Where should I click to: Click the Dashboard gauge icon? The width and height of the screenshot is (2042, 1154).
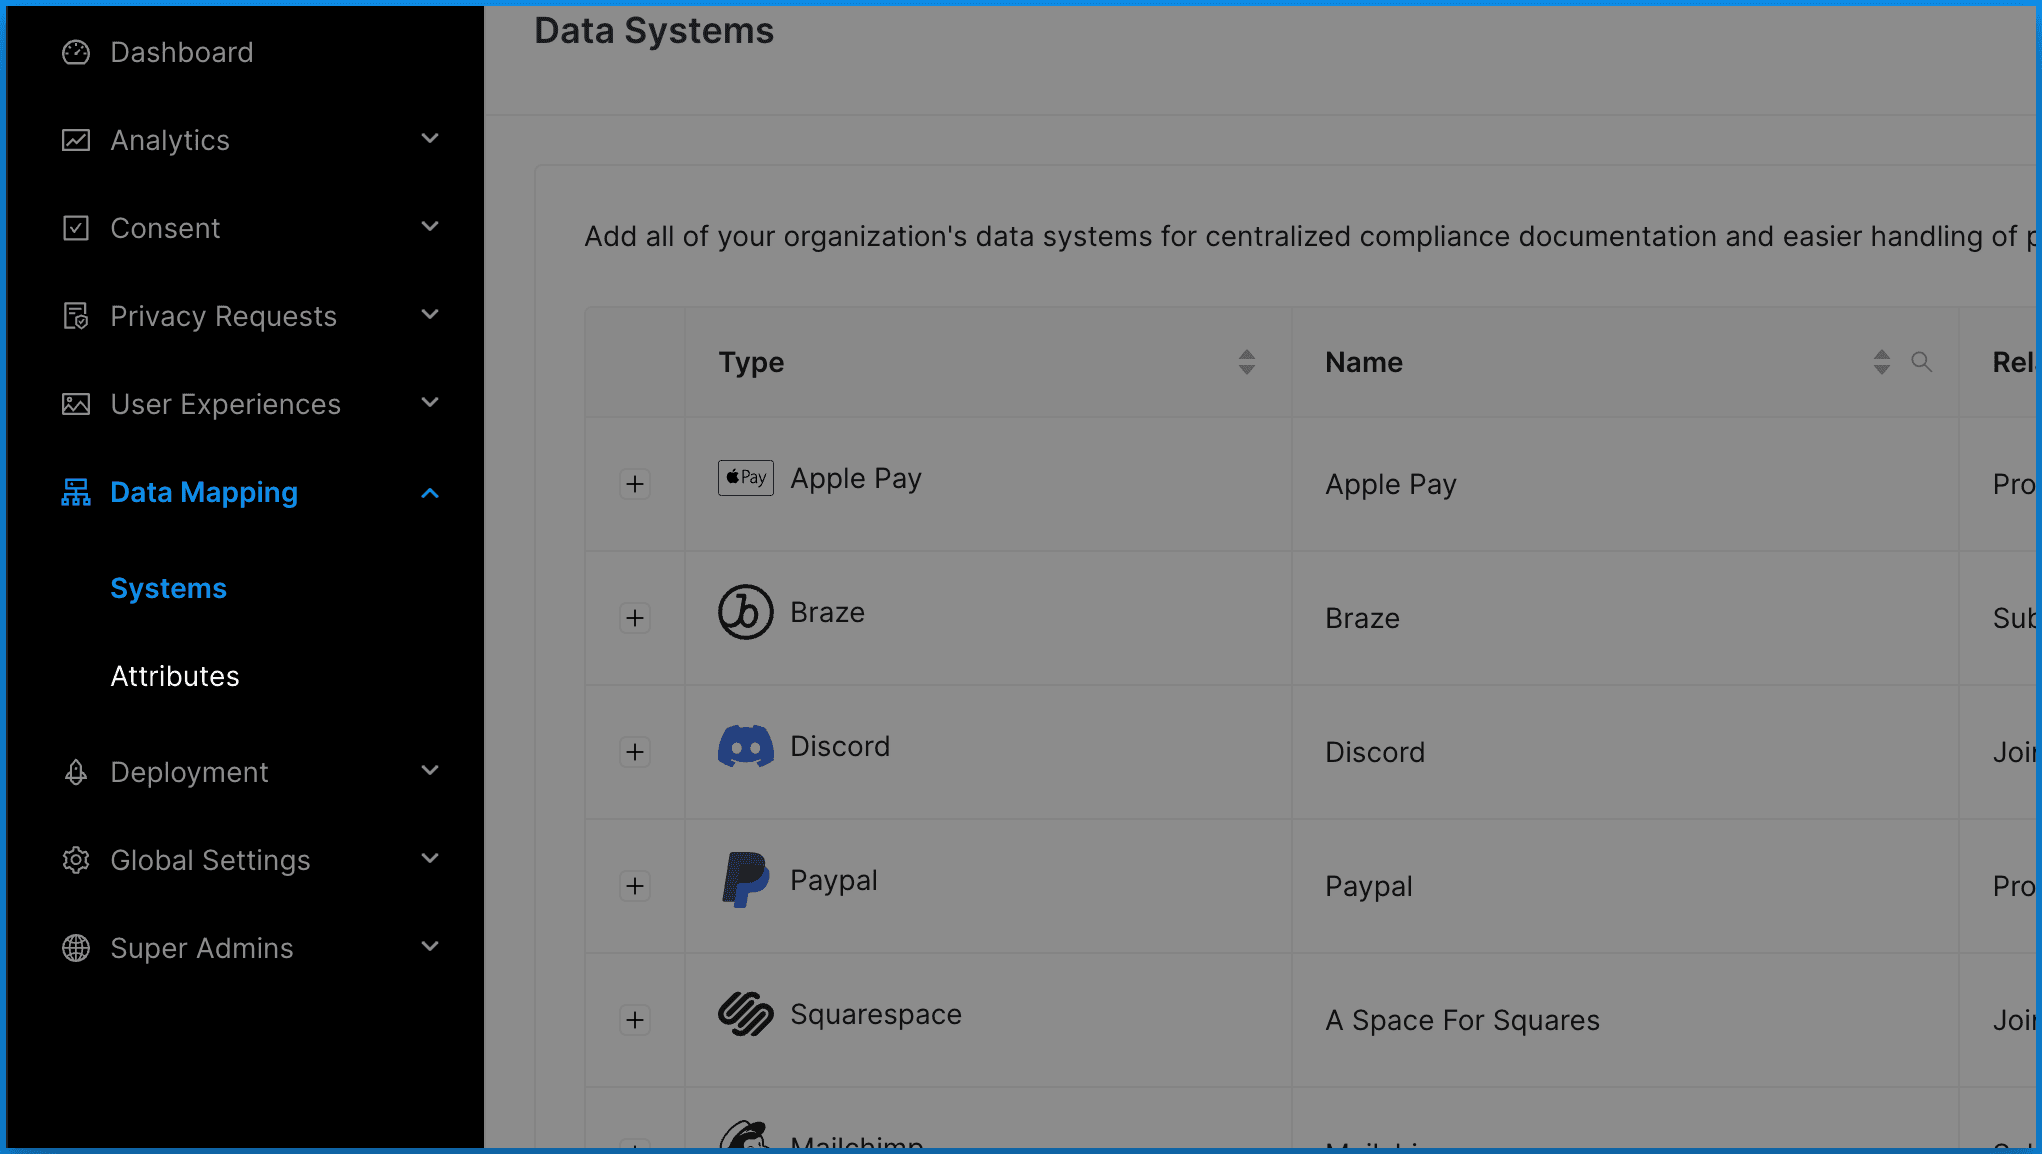[x=76, y=52]
